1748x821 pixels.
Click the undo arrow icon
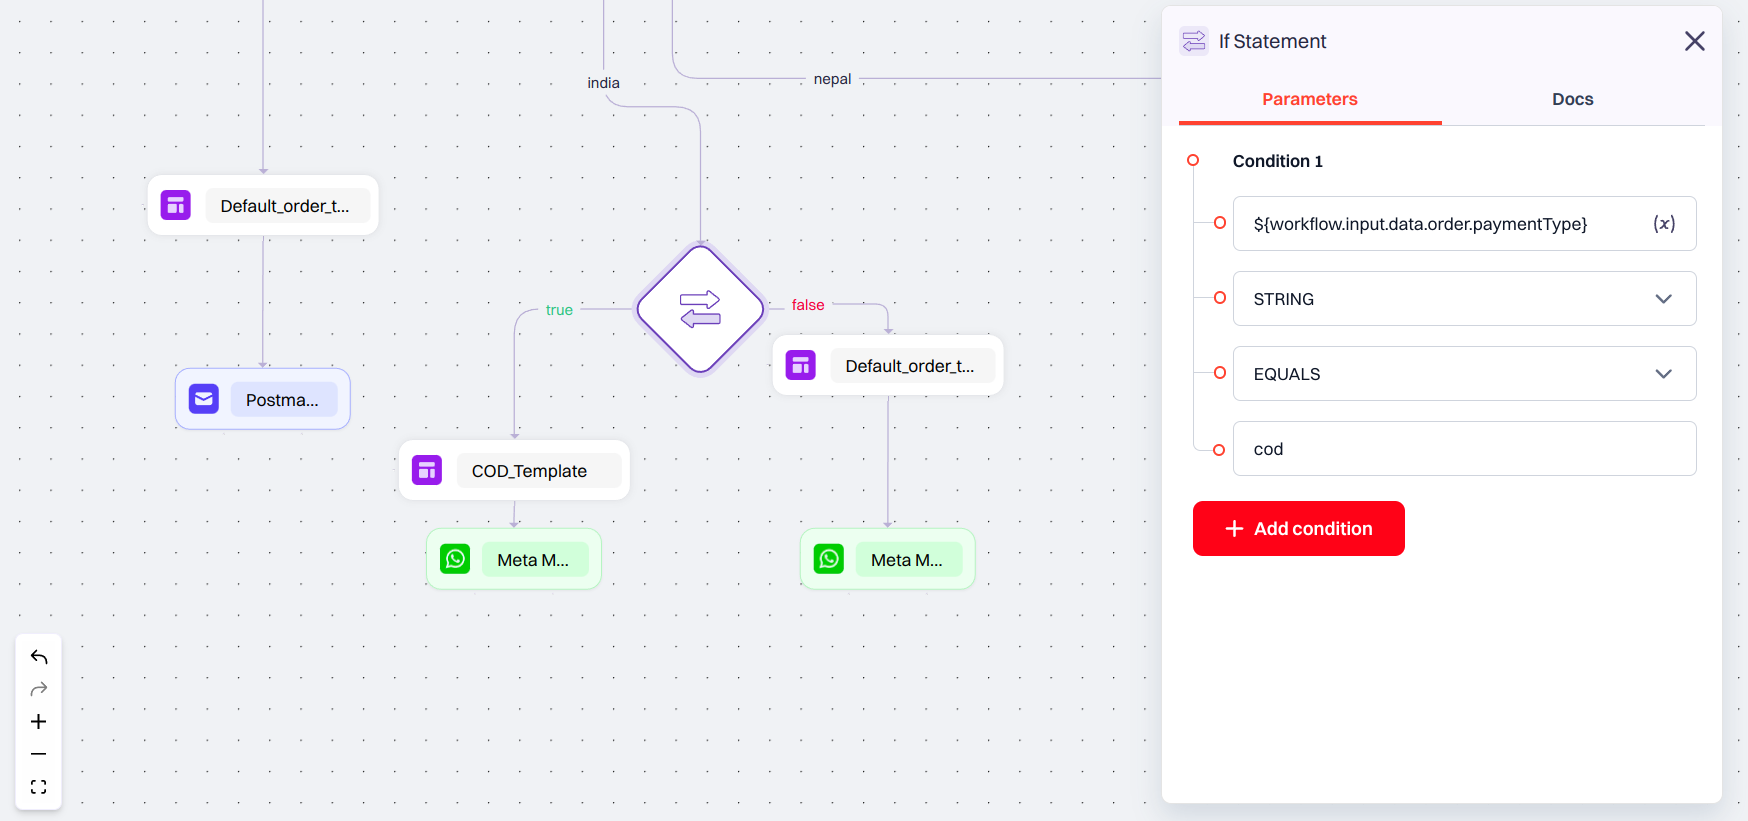[39, 657]
